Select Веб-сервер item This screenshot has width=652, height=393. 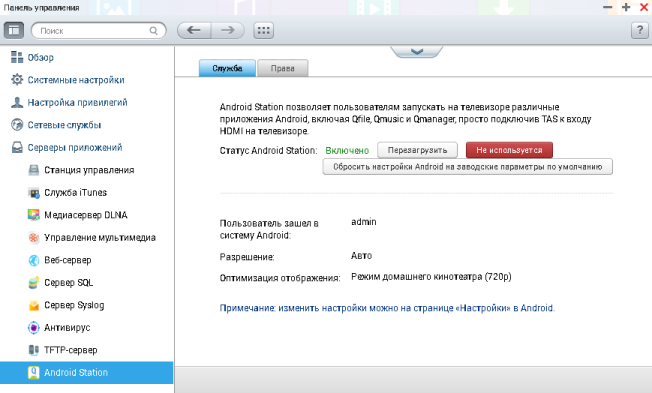(67, 260)
